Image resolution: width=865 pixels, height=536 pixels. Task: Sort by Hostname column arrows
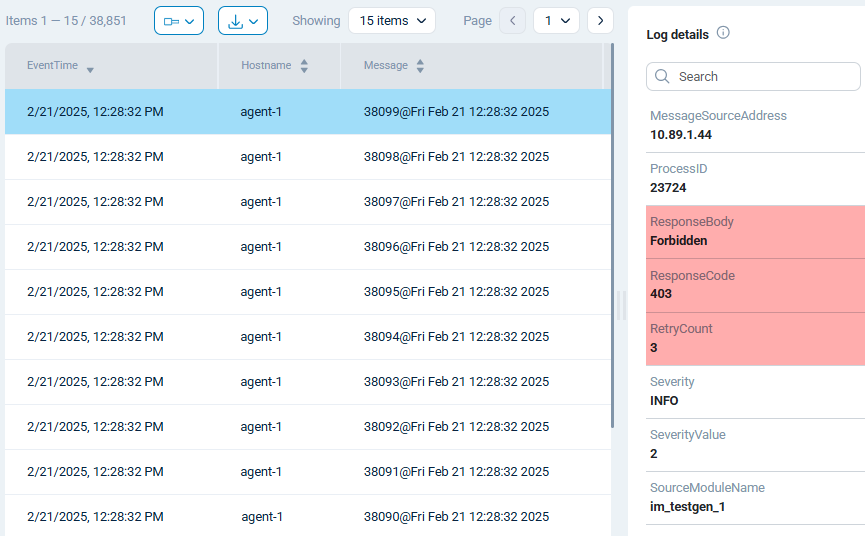[304, 66]
